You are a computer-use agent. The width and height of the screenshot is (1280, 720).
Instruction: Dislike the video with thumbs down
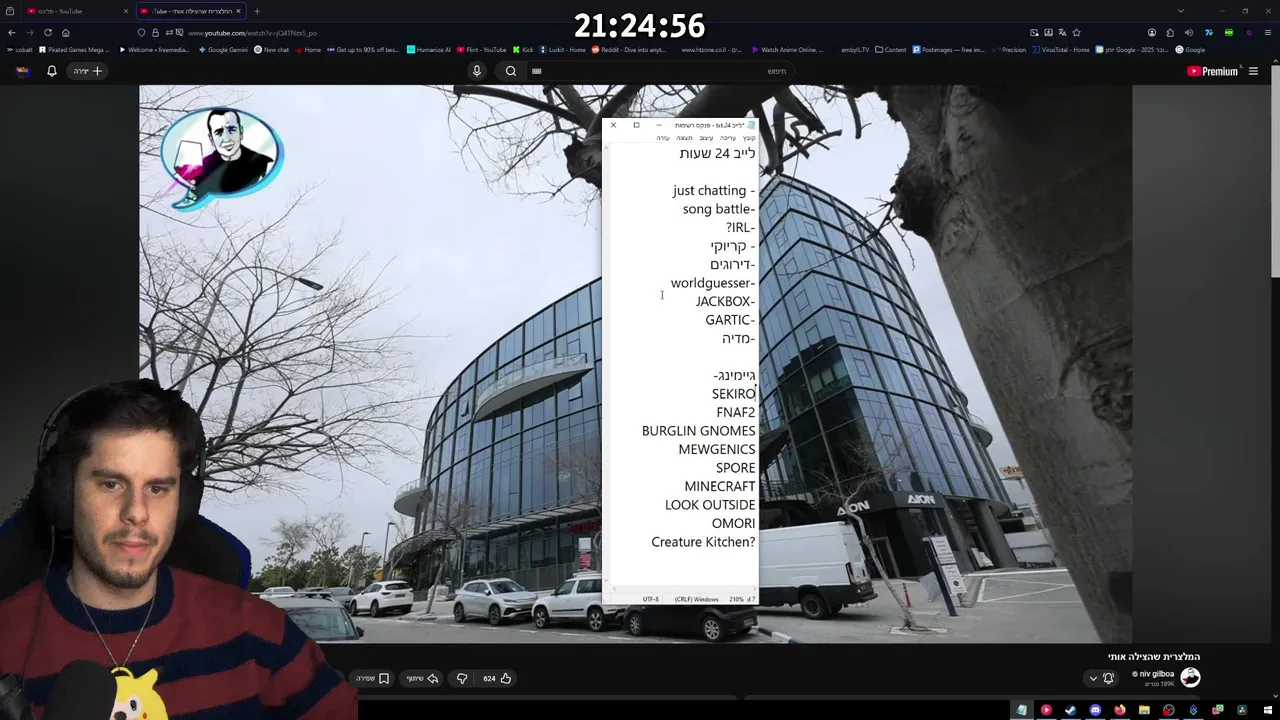[x=462, y=678]
